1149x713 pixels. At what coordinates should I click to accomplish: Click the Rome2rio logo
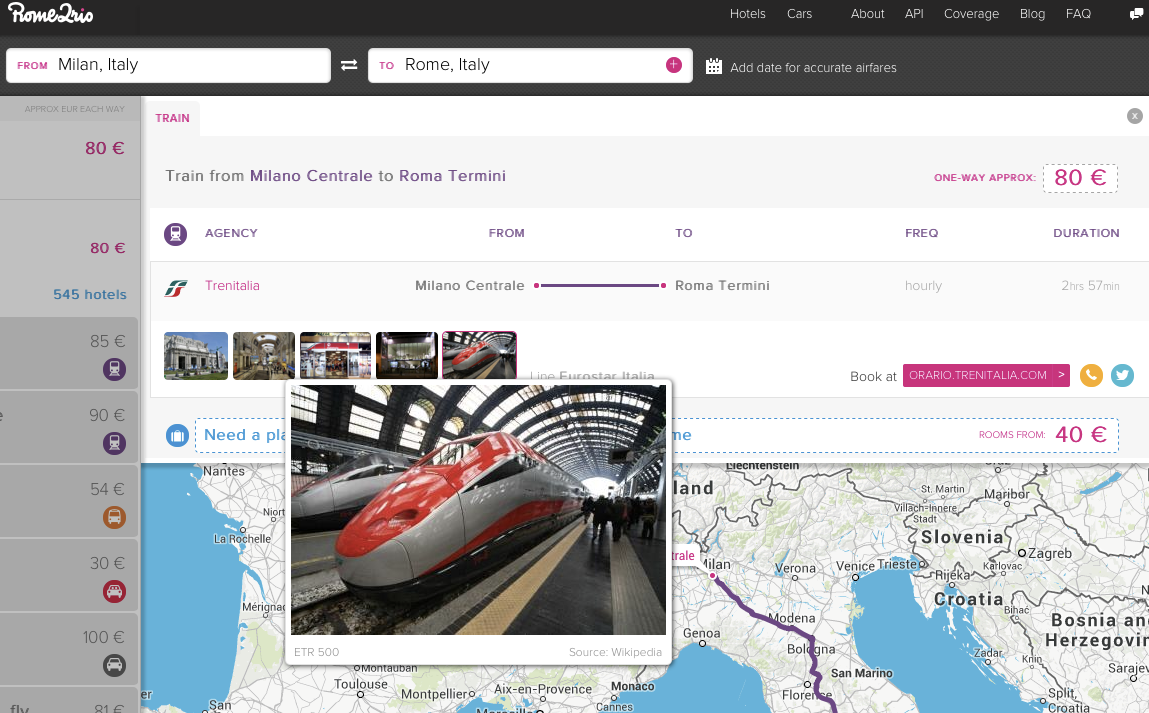pyautogui.click(x=51, y=13)
